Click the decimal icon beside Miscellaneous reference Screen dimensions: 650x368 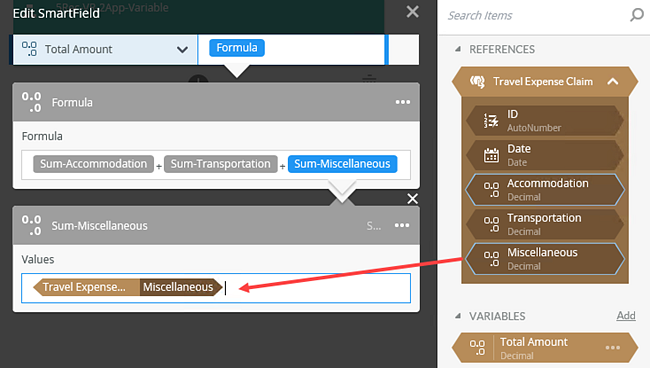[491, 259]
